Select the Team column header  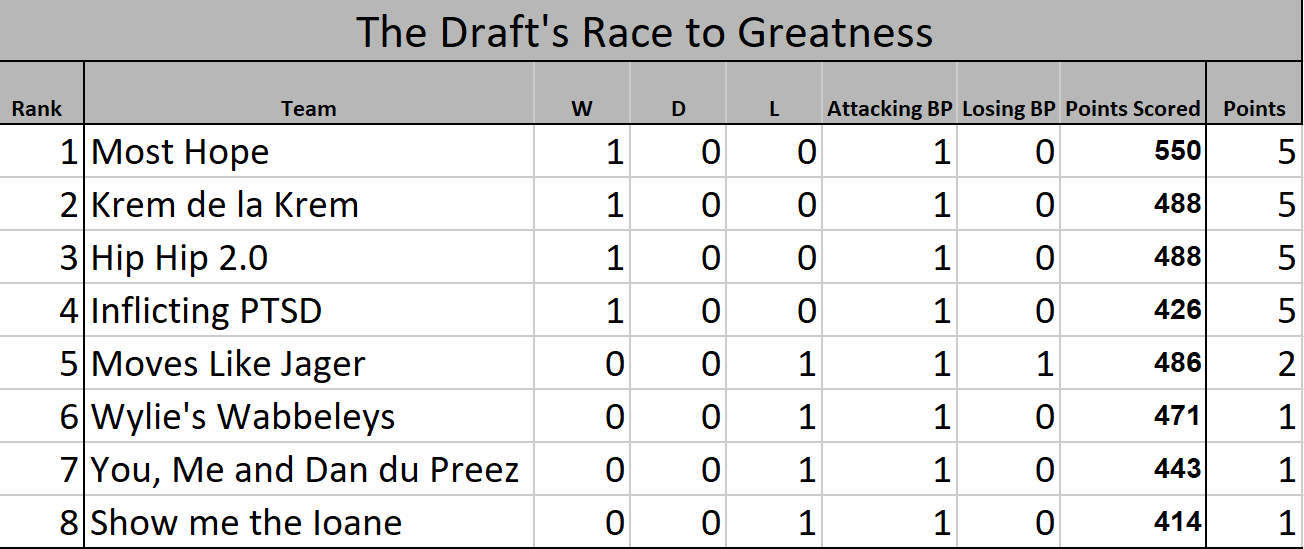click(x=308, y=109)
